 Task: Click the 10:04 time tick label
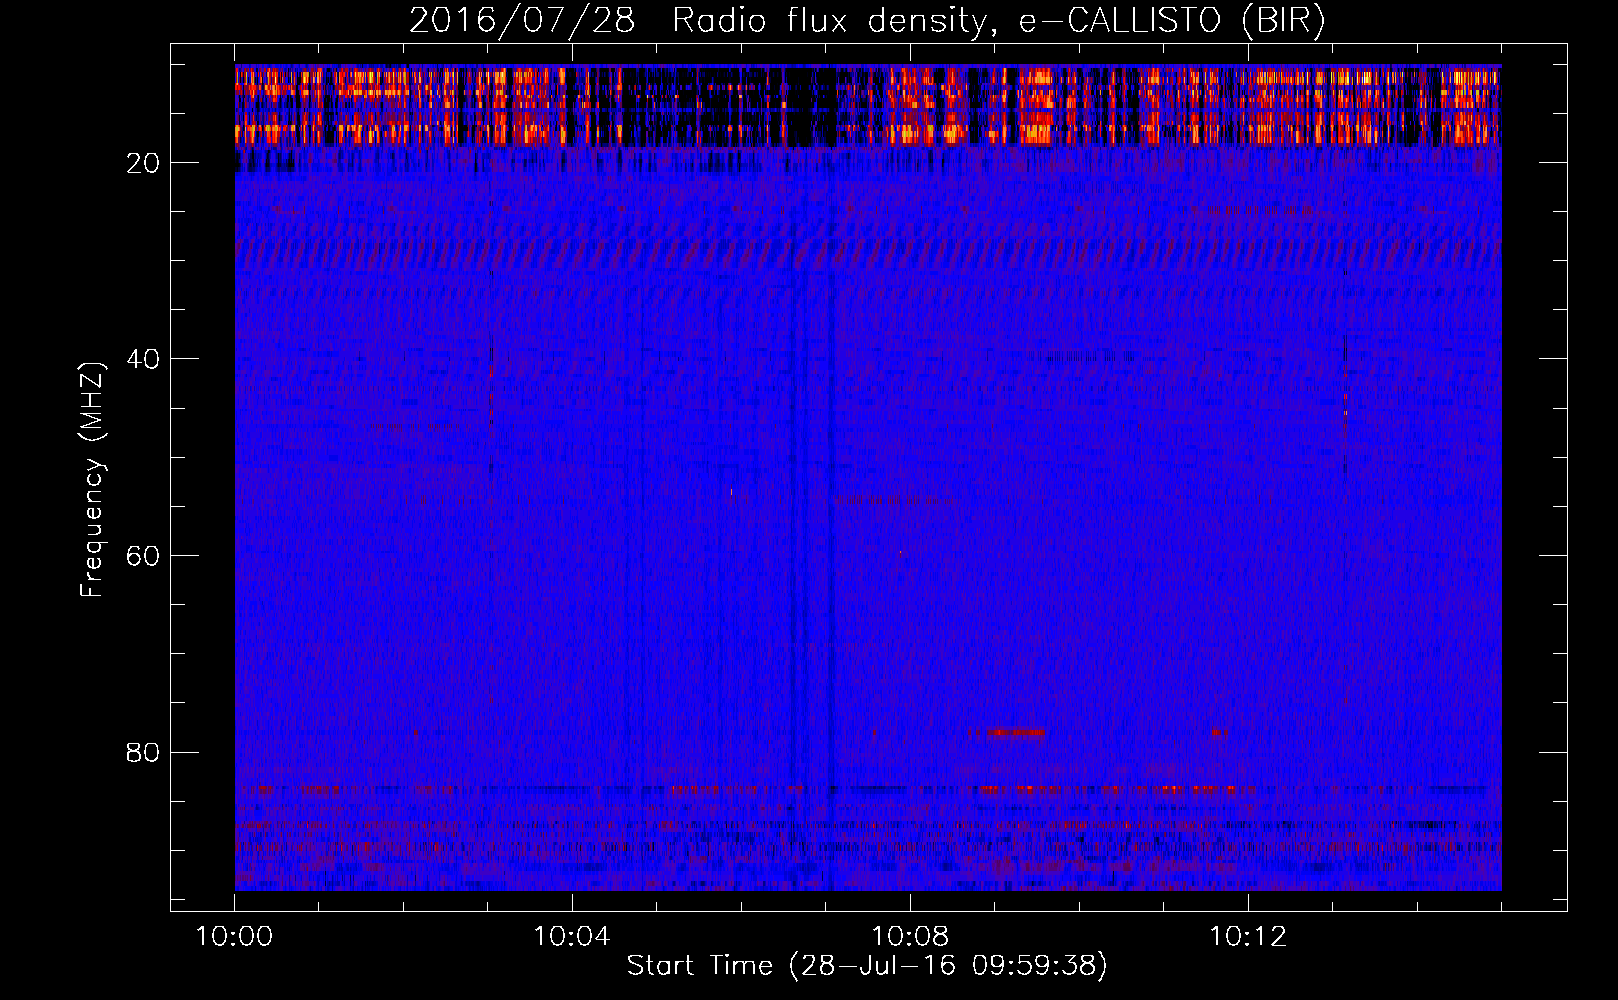pyautogui.click(x=572, y=937)
